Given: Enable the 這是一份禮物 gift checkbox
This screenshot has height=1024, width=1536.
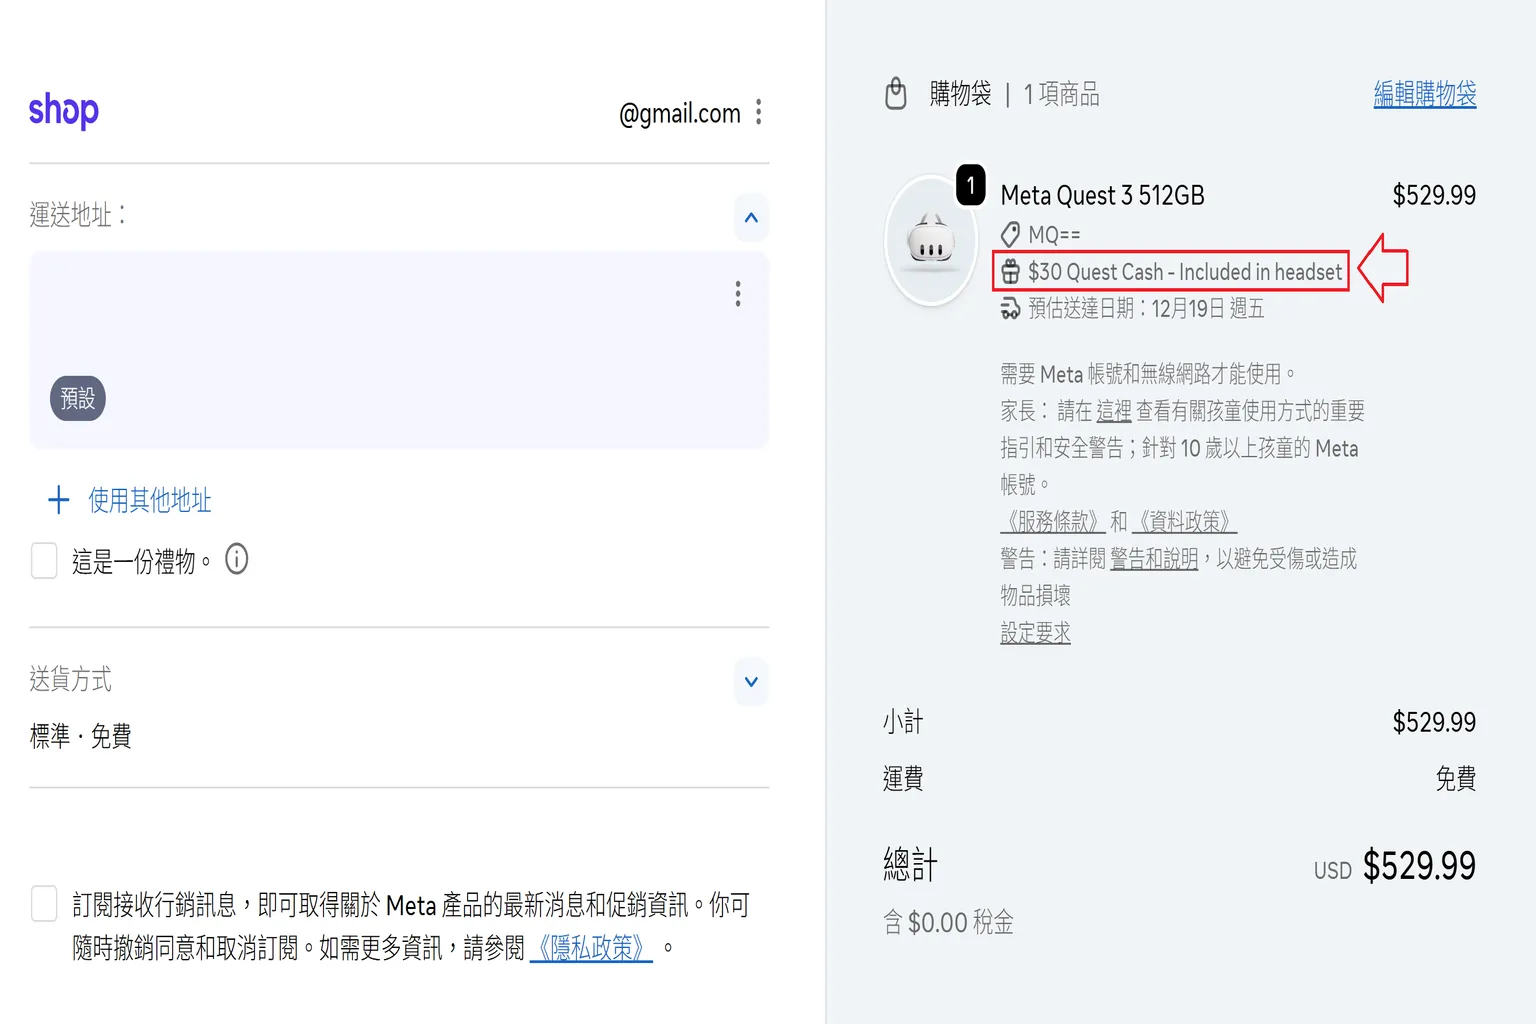Looking at the screenshot, I should coord(44,561).
